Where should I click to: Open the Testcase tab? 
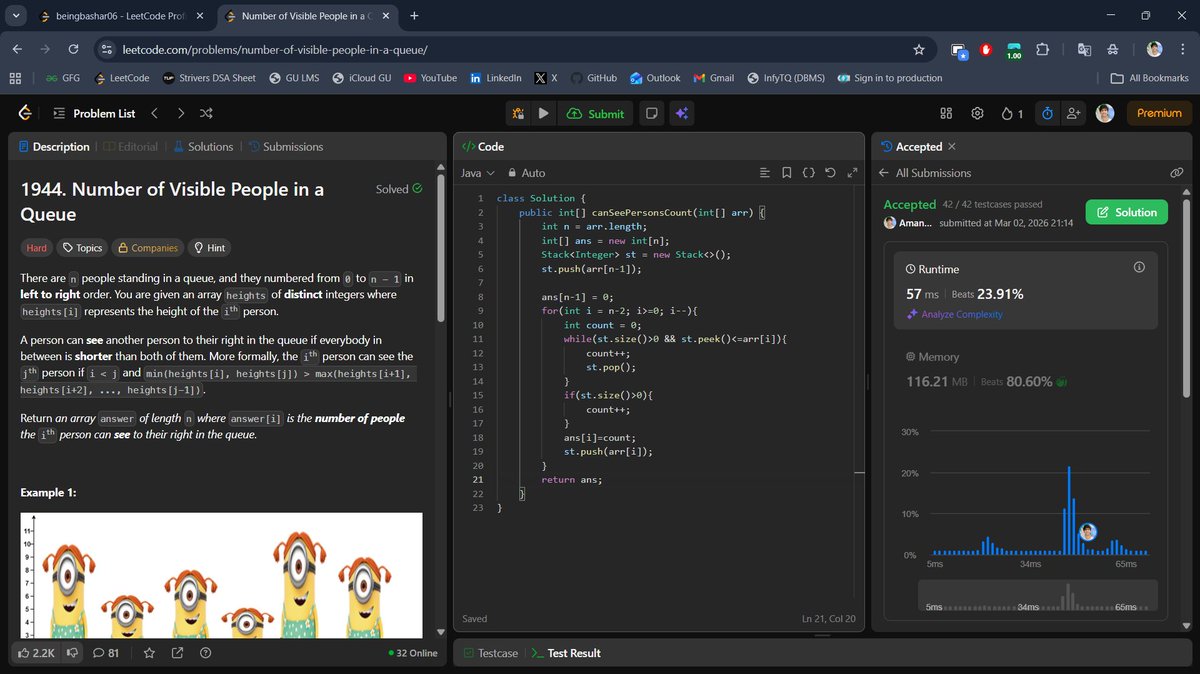point(490,653)
